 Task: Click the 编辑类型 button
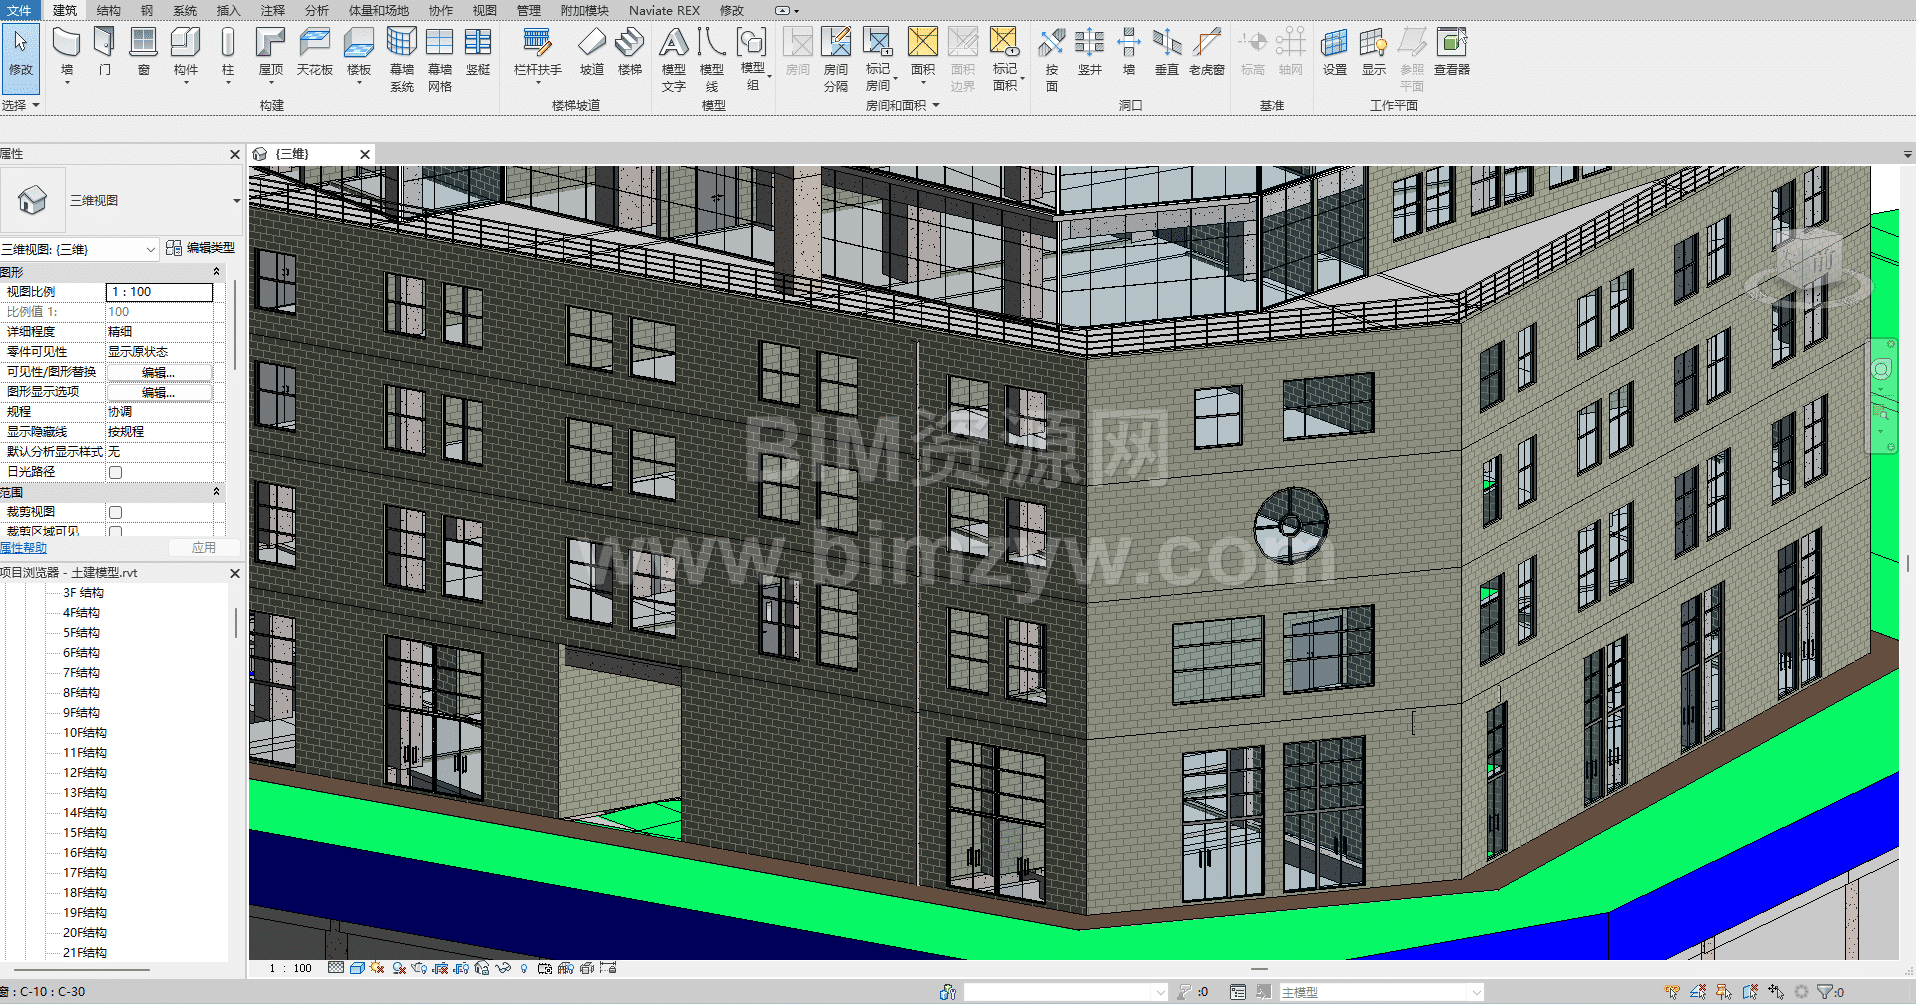click(x=201, y=248)
